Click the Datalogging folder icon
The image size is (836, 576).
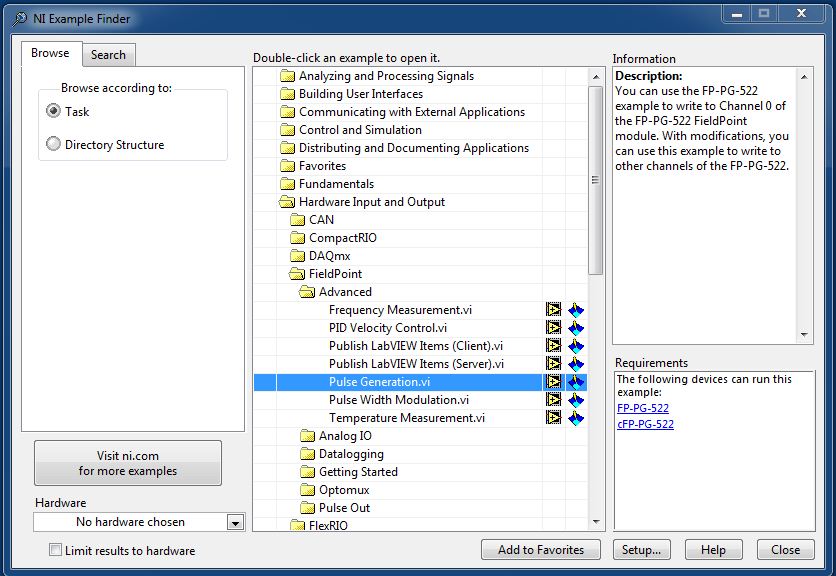307,454
